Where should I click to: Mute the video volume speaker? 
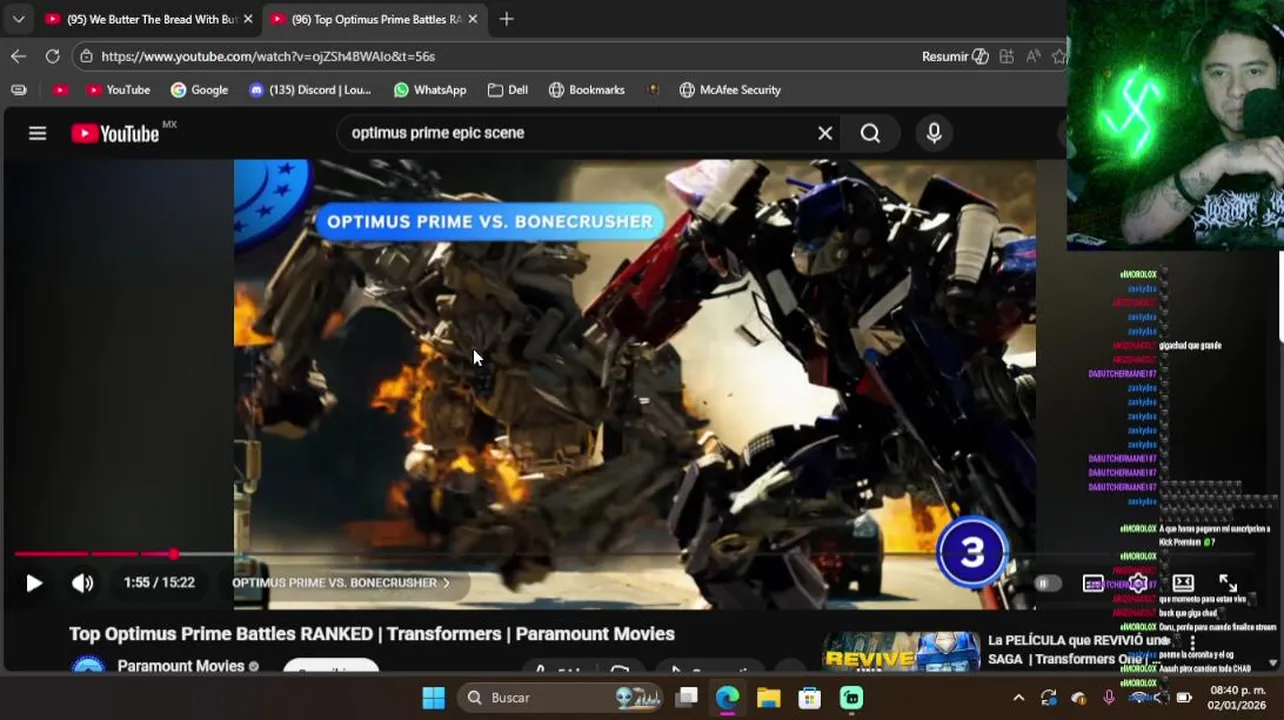[x=82, y=583]
